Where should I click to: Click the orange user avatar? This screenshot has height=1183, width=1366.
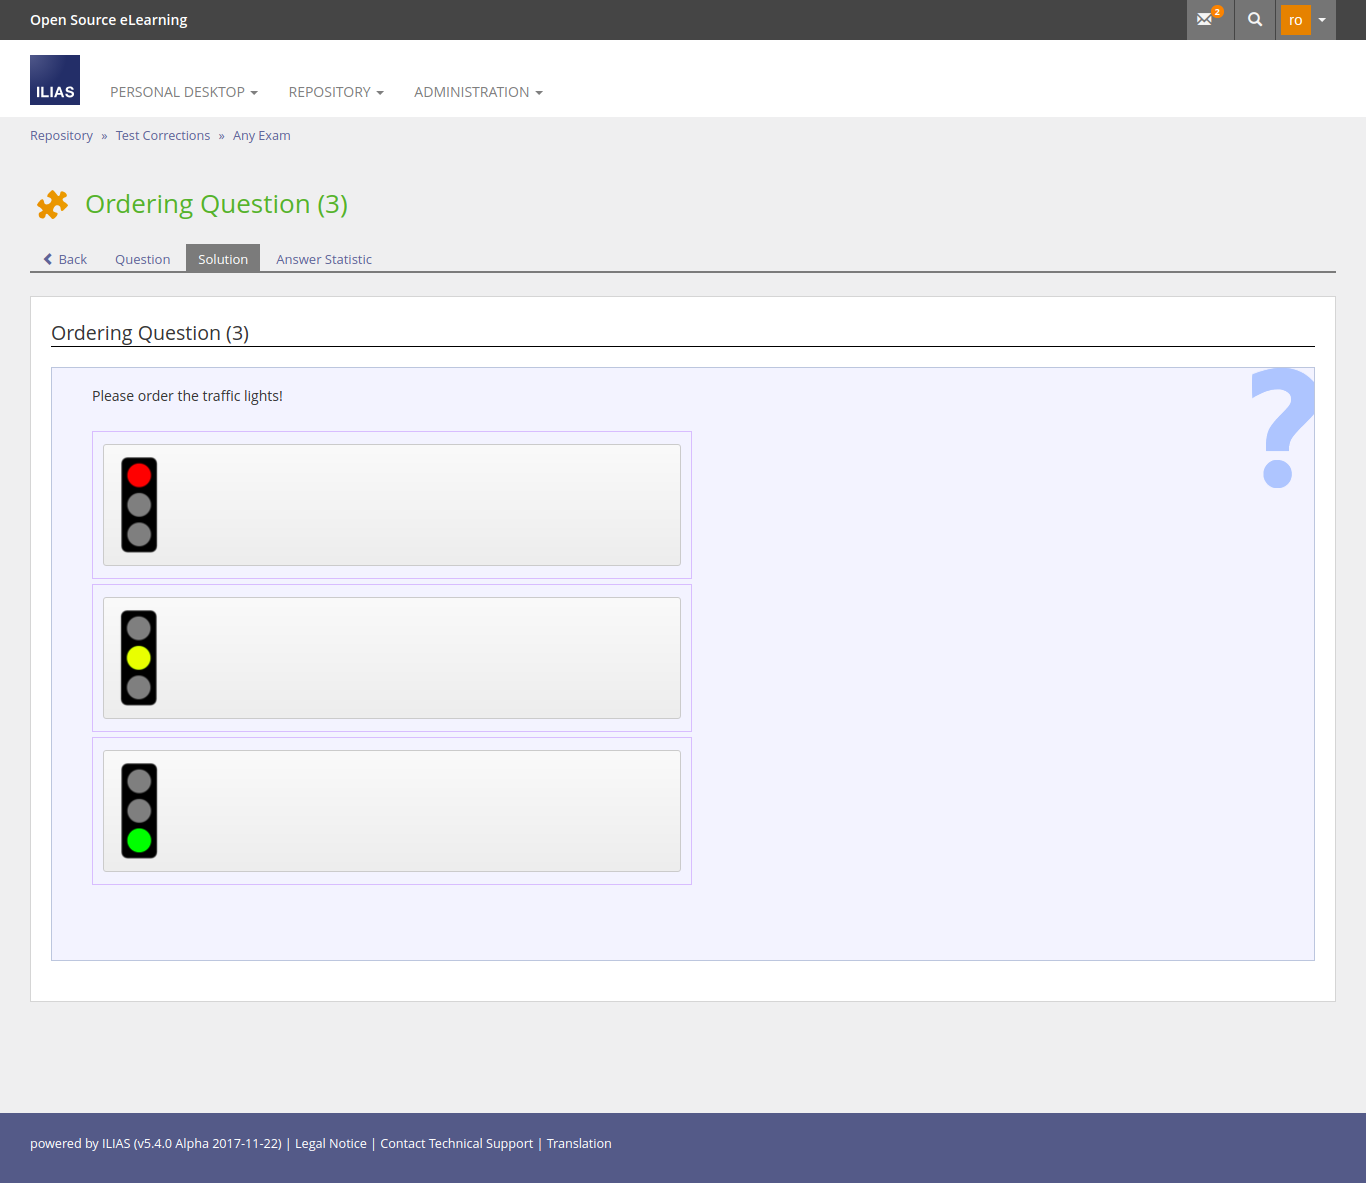coord(1295,20)
